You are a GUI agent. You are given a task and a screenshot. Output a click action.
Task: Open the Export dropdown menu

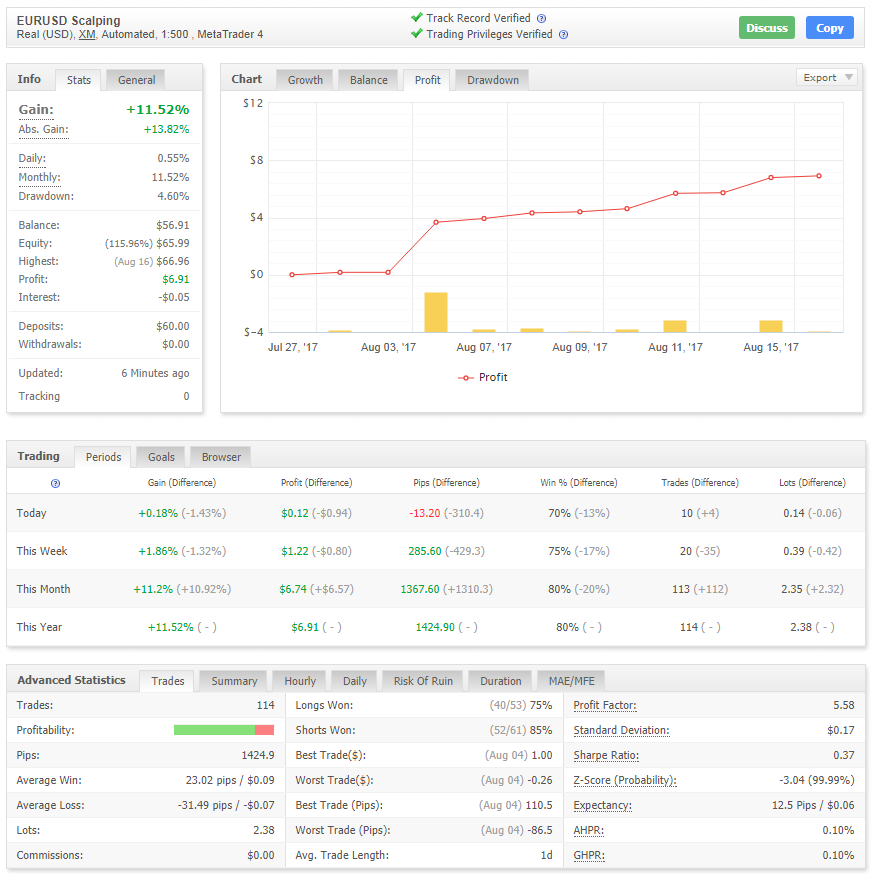(827, 77)
